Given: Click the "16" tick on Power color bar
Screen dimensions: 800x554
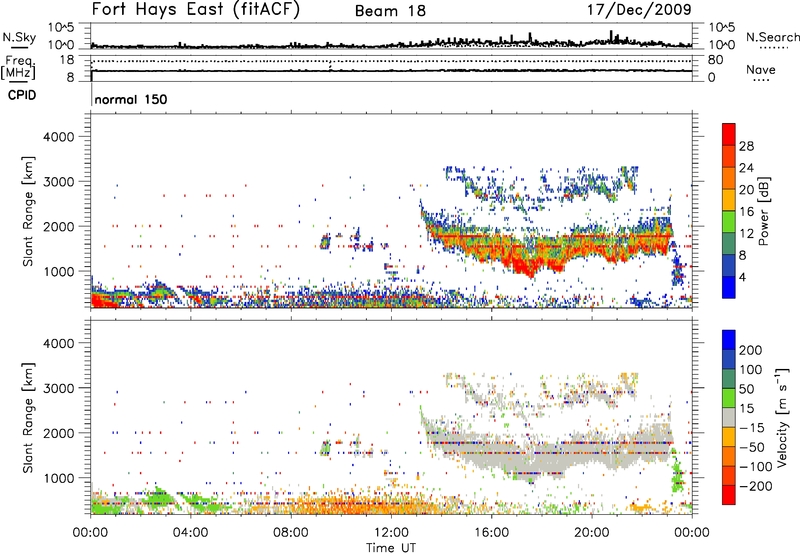Looking at the screenshot, I should [746, 212].
